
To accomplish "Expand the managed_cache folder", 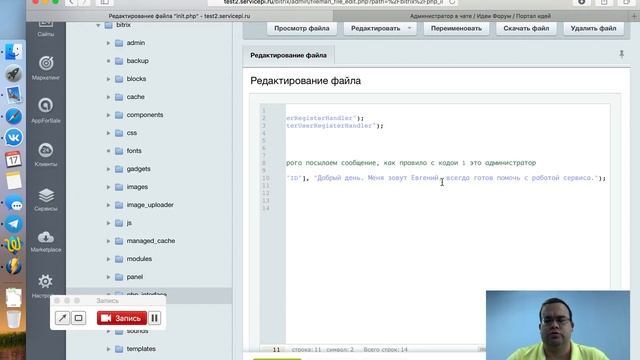I will pyautogui.click(x=108, y=241).
